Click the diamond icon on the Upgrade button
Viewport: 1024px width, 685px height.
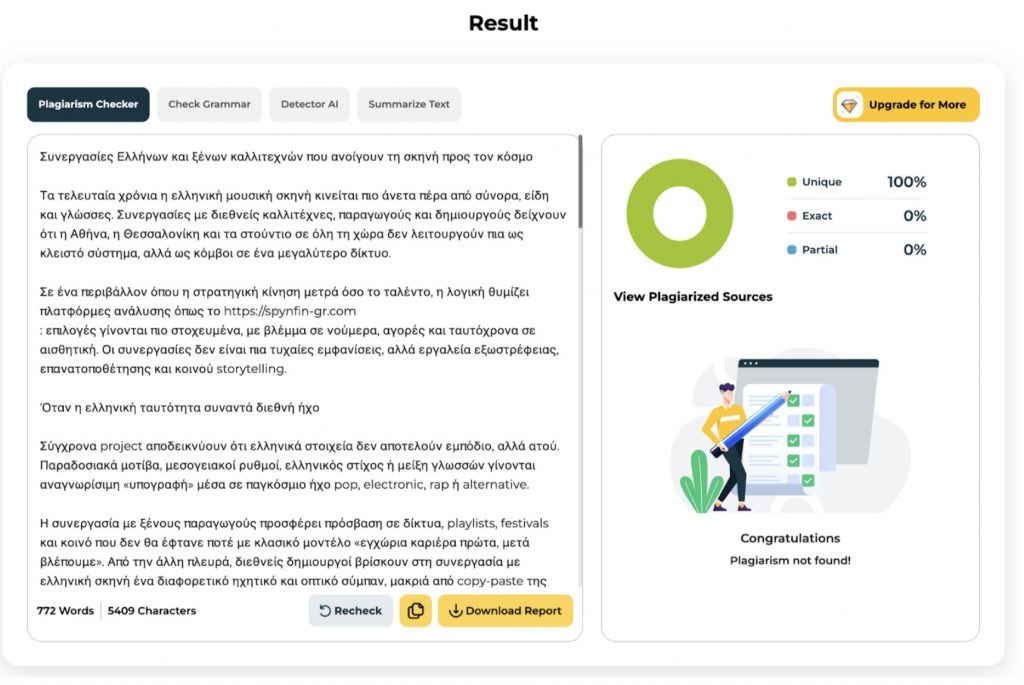coord(850,105)
